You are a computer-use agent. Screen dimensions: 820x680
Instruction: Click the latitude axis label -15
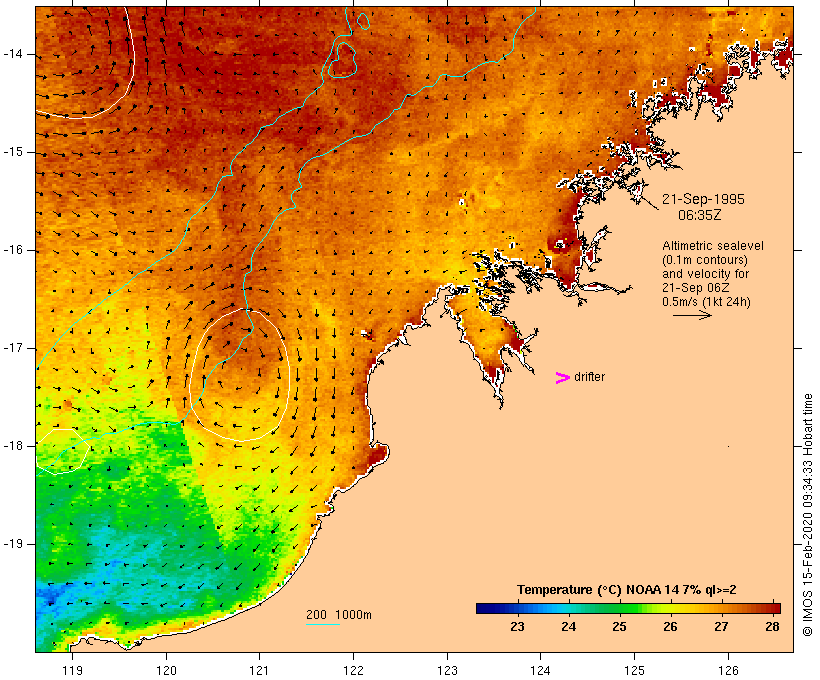click(x=12, y=152)
